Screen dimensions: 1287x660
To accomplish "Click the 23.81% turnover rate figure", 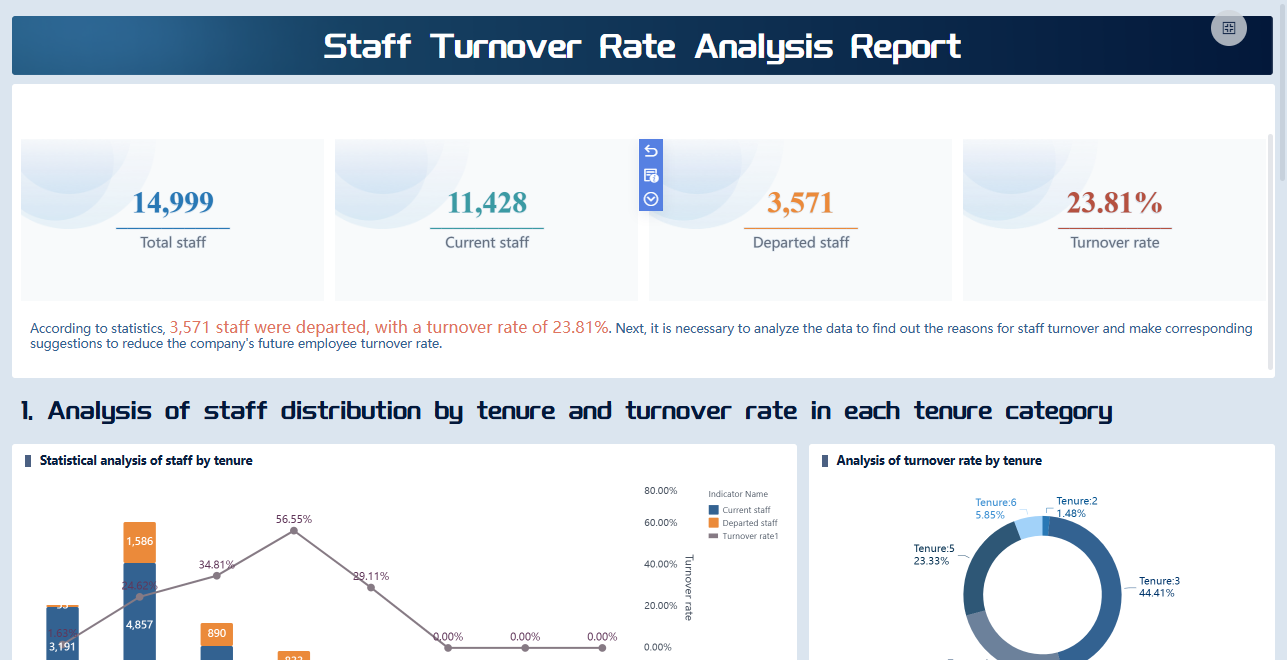I will point(1114,202).
